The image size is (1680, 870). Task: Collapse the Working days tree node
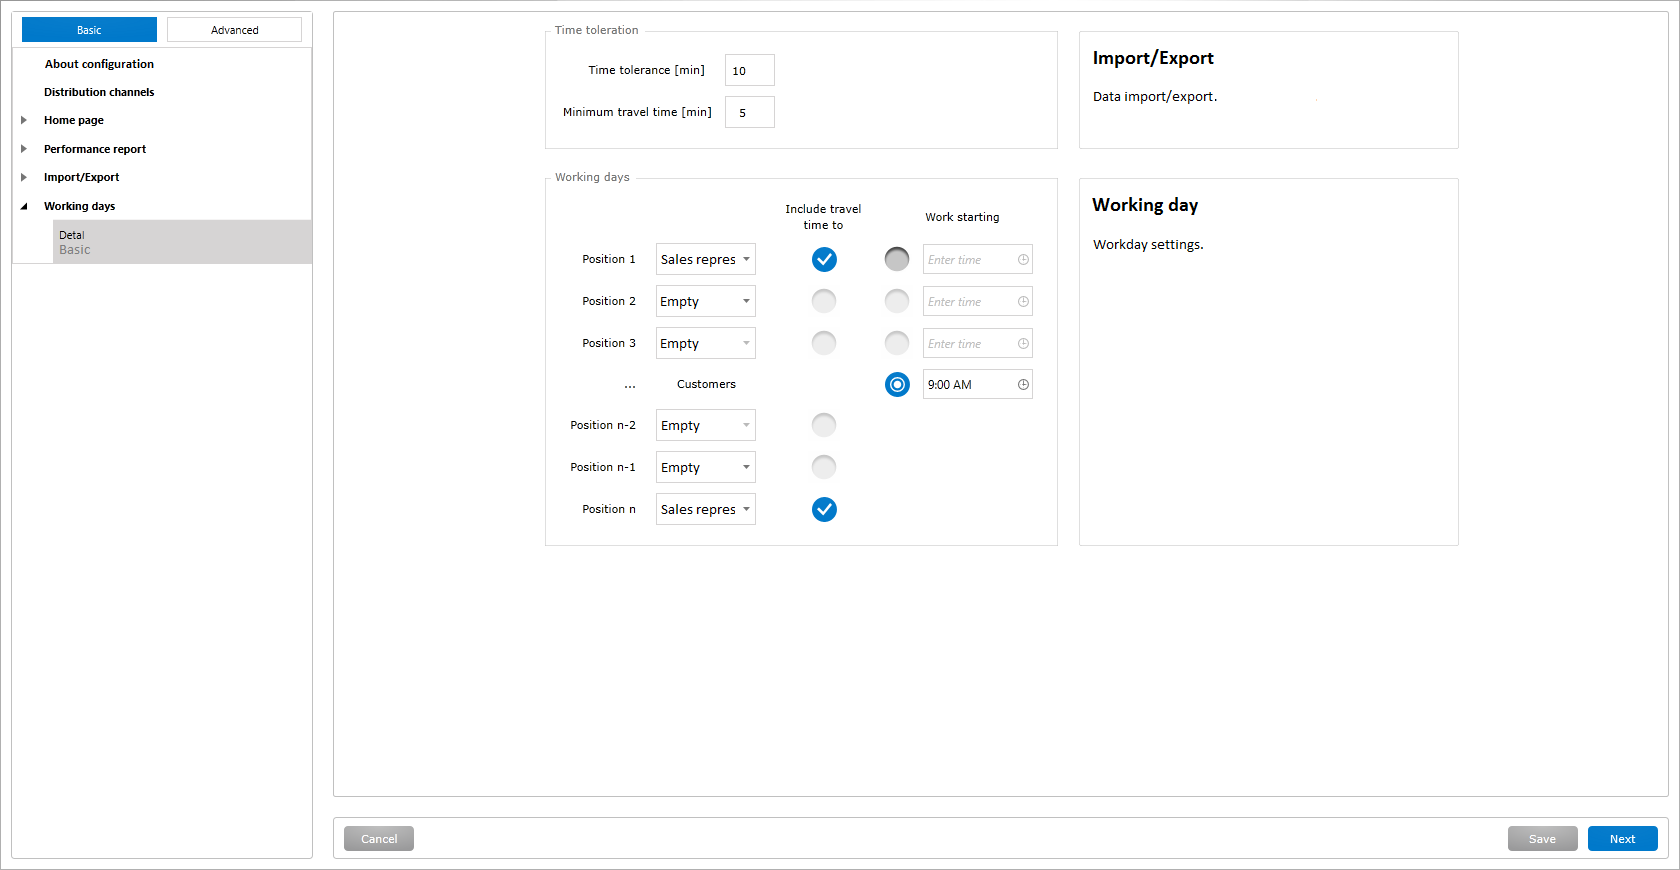point(24,206)
